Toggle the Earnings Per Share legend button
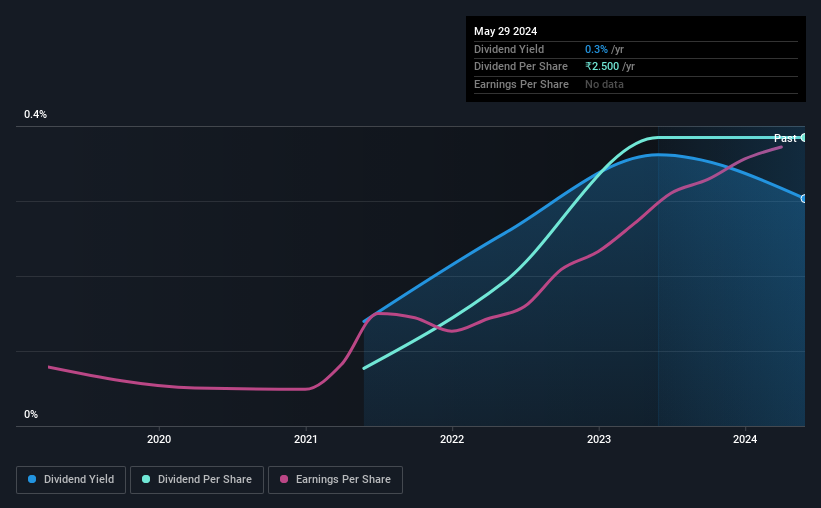This screenshot has height=508, width=821. 335,480
